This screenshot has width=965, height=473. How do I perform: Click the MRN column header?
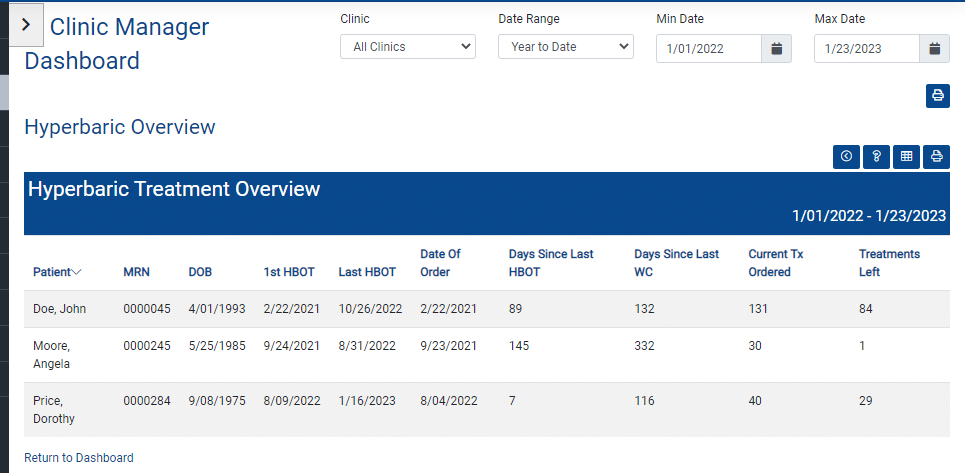(137, 272)
